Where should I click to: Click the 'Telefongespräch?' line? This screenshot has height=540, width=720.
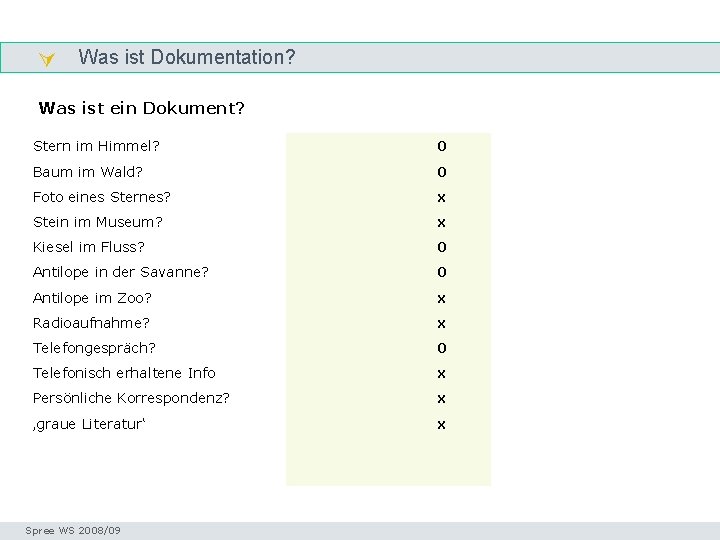pos(94,349)
